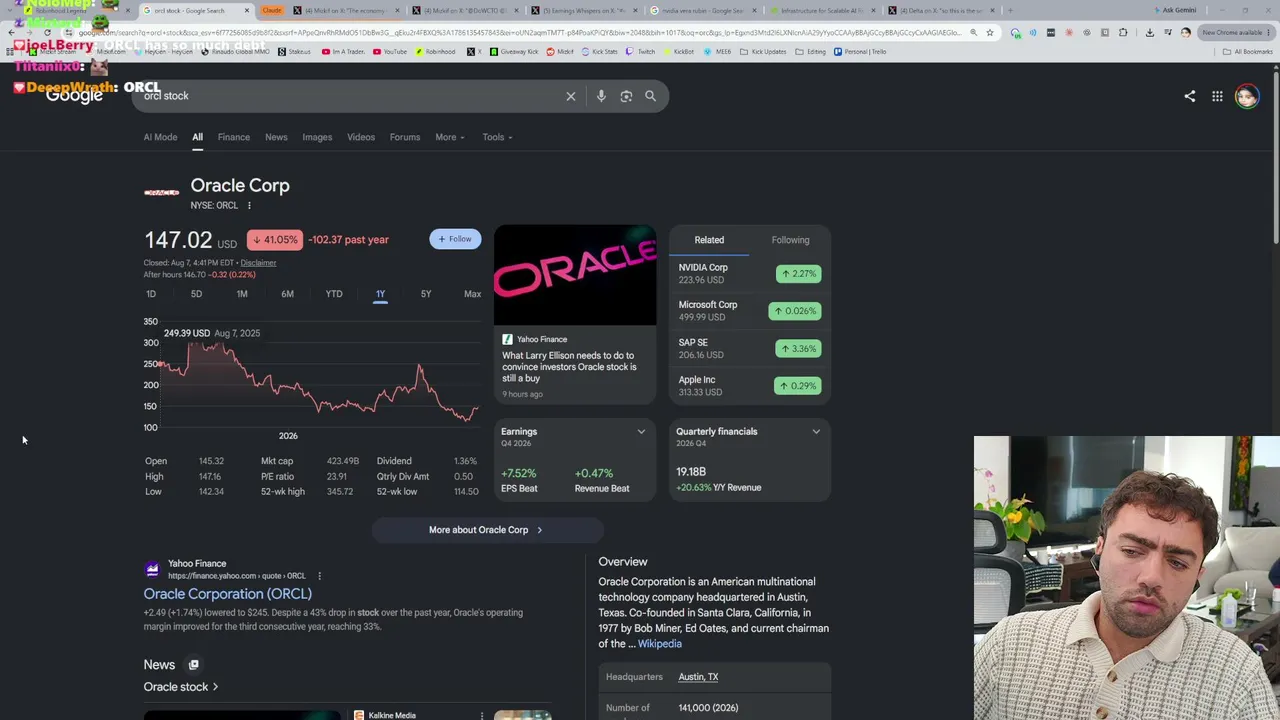Open the Personal Trello bookmark
Screen dimensions: 1280x720
click(860, 52)
